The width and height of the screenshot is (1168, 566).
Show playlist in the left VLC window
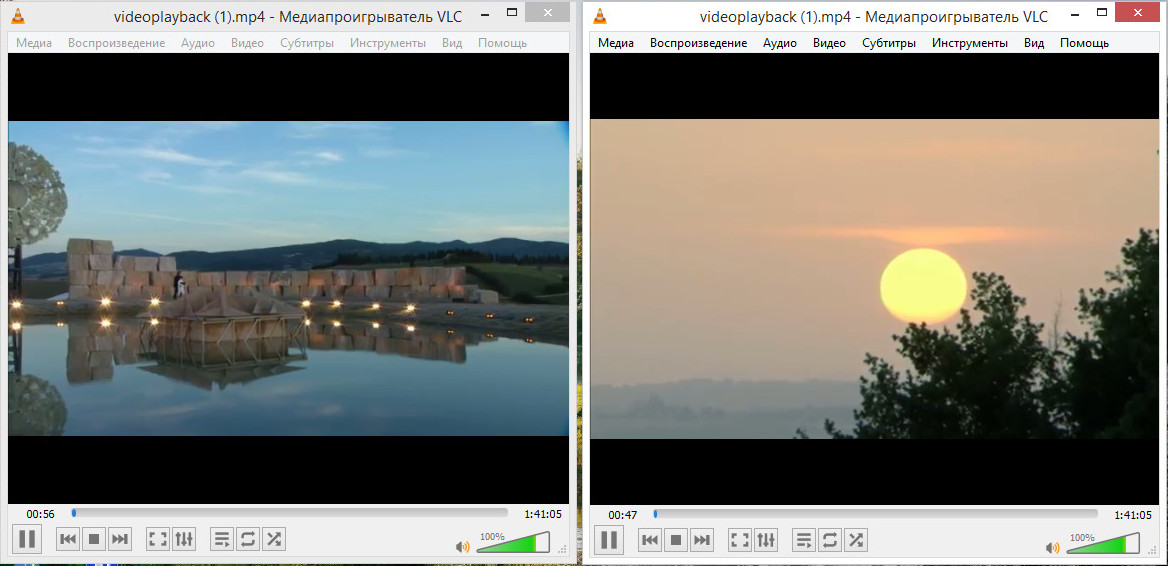pos(222,538)
